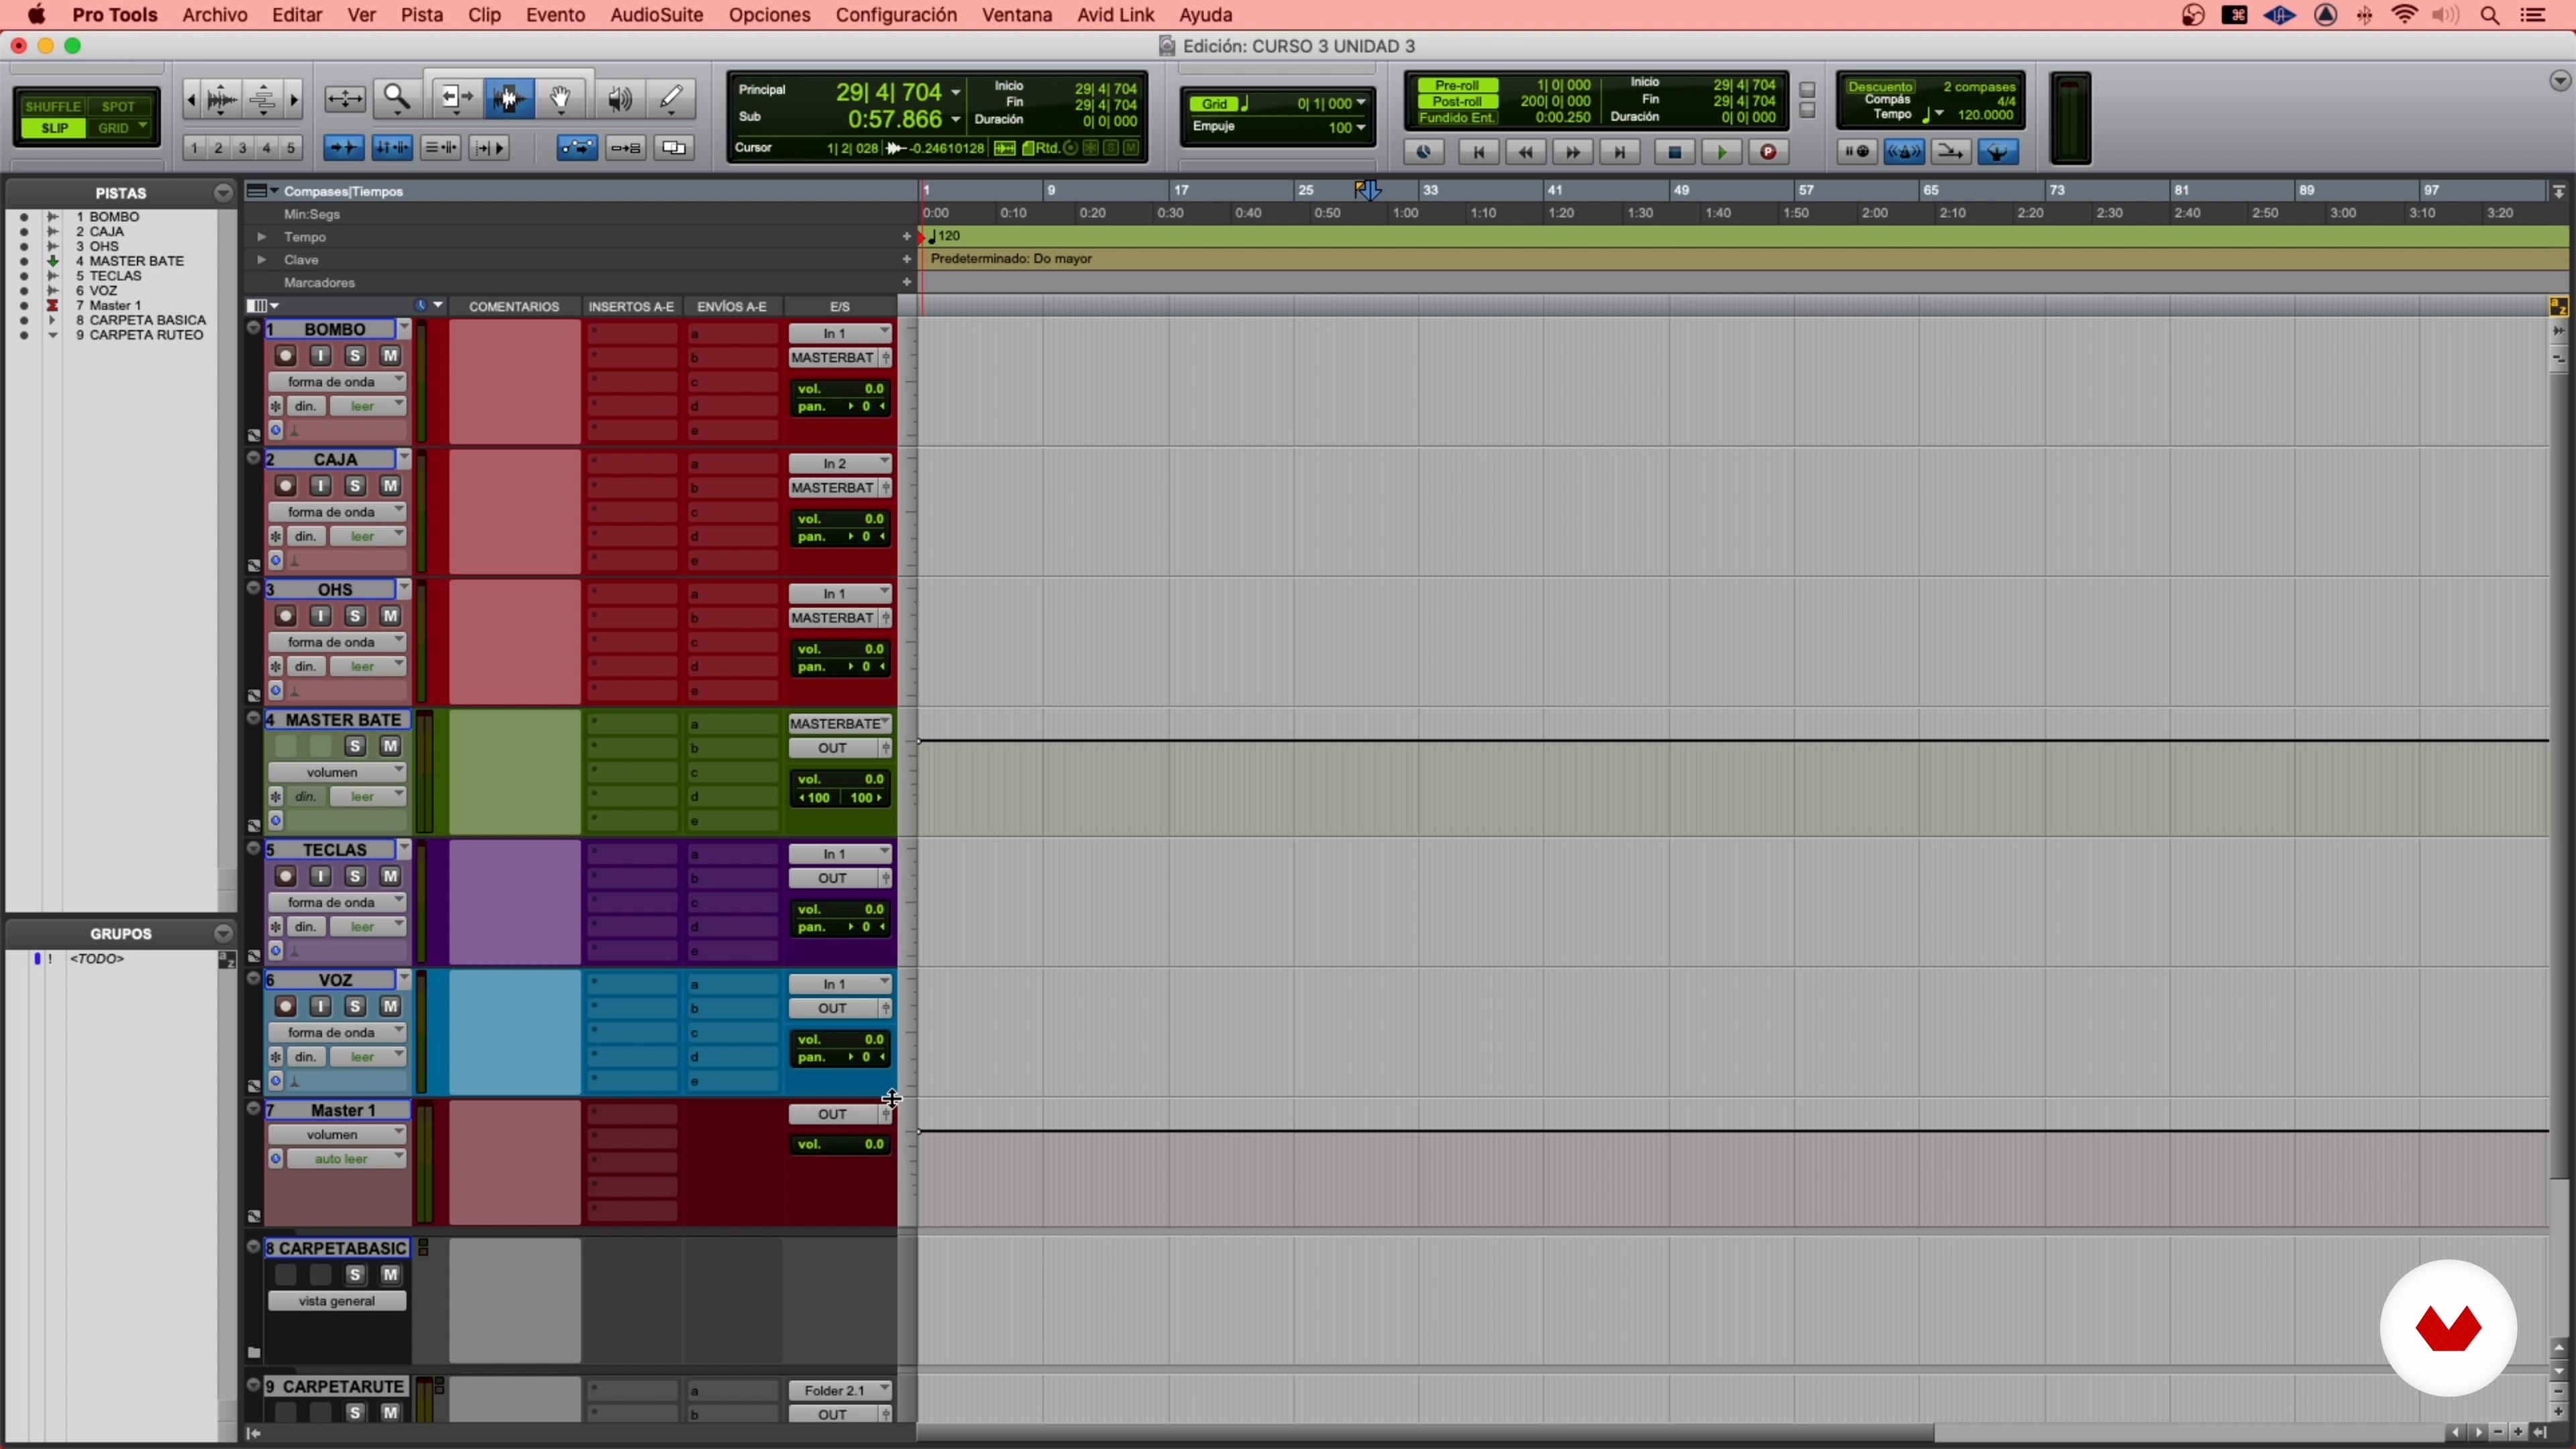The width and height of the screenshot is (2576, 1449).
Task: Solo the BOMBO track
Action: 355,356
